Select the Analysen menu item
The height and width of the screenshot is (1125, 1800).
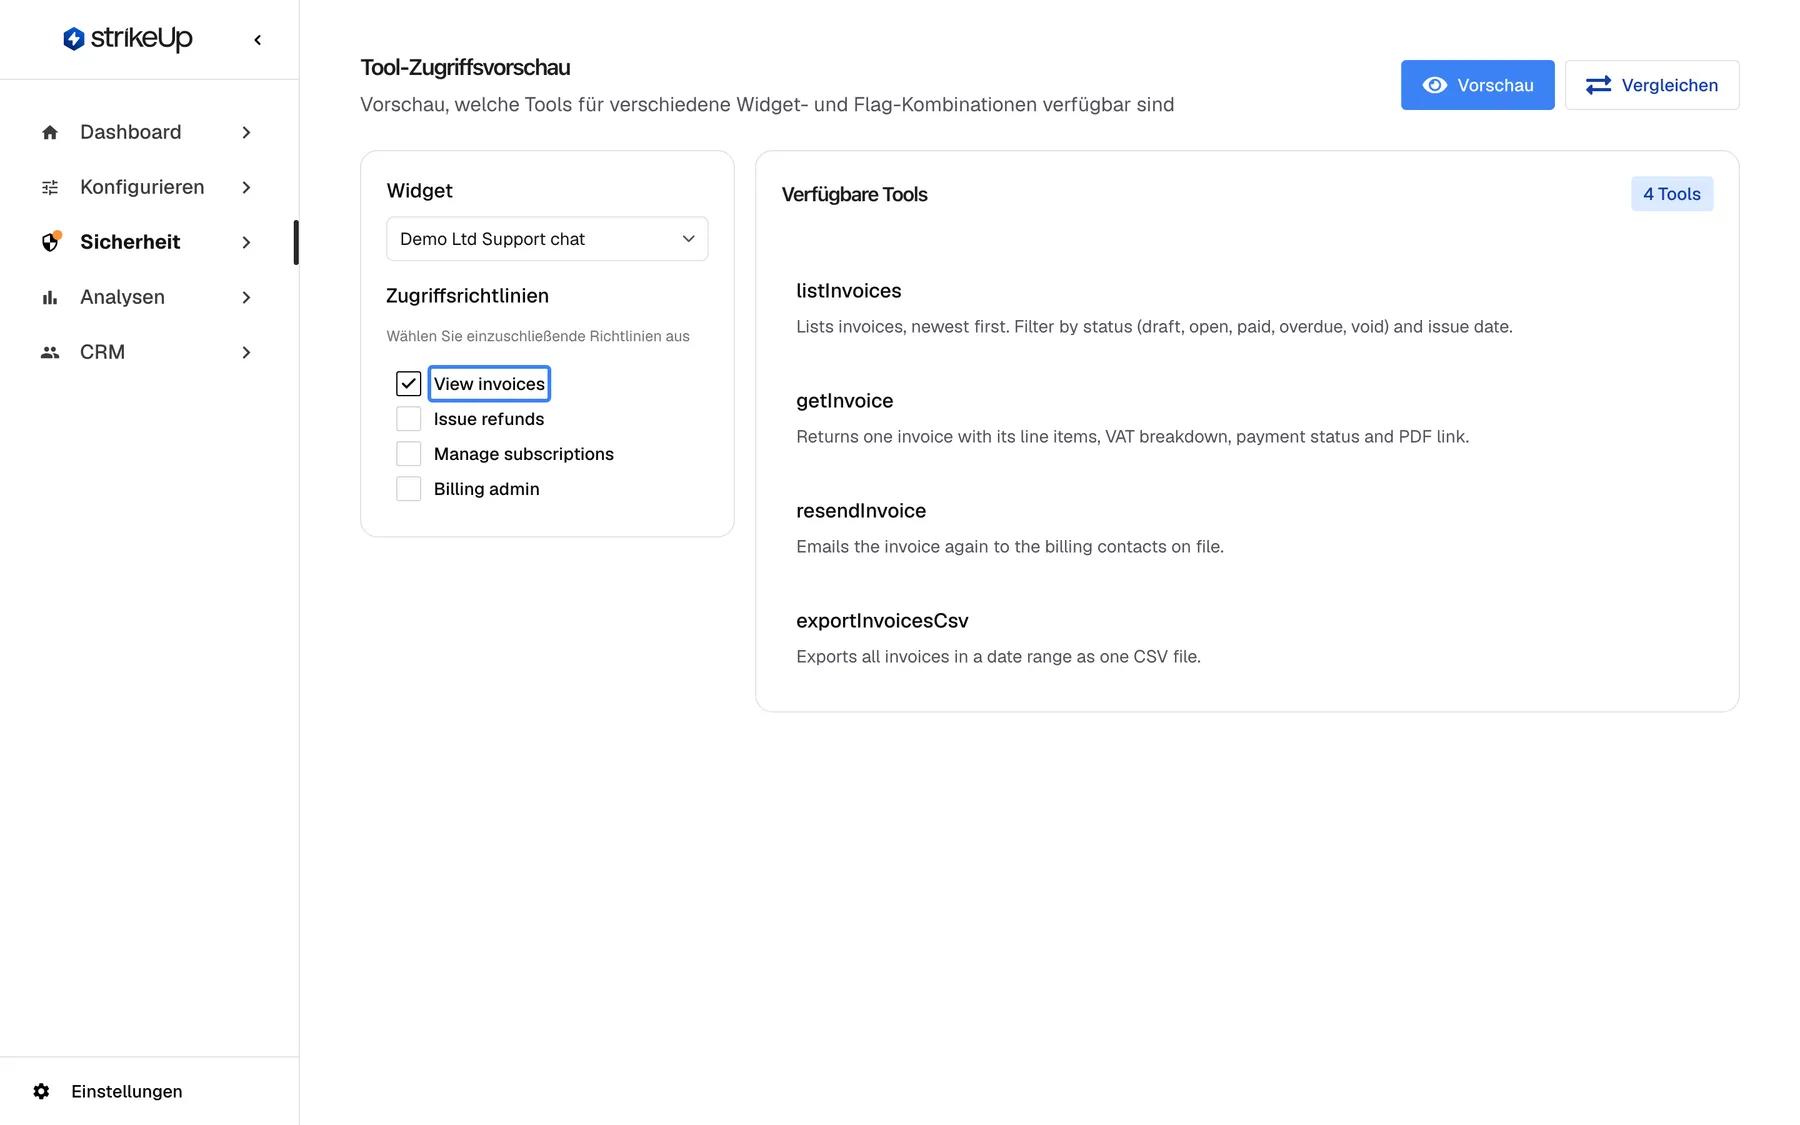click(147, 297)
